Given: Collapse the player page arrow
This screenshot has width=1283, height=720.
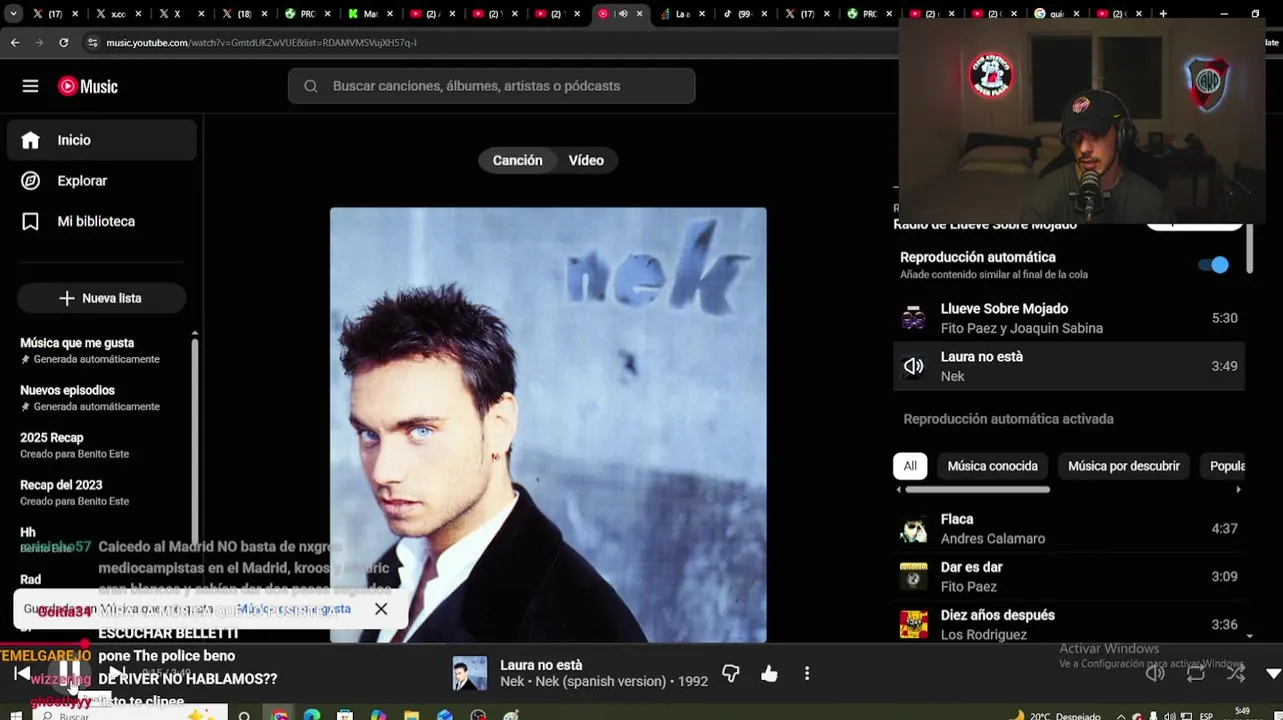Looking at the screenshot, I should 1273,674.
